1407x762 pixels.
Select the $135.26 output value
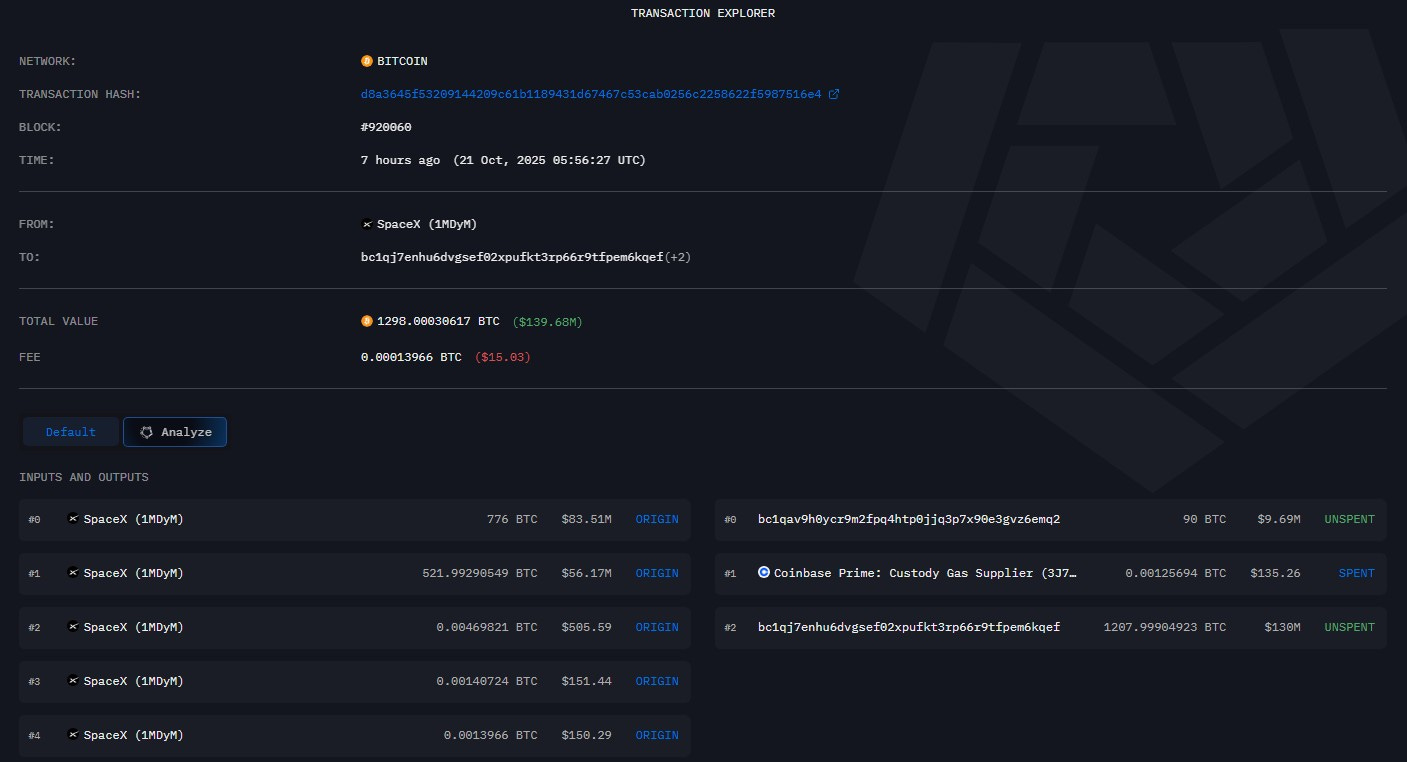coord(1275,573)
